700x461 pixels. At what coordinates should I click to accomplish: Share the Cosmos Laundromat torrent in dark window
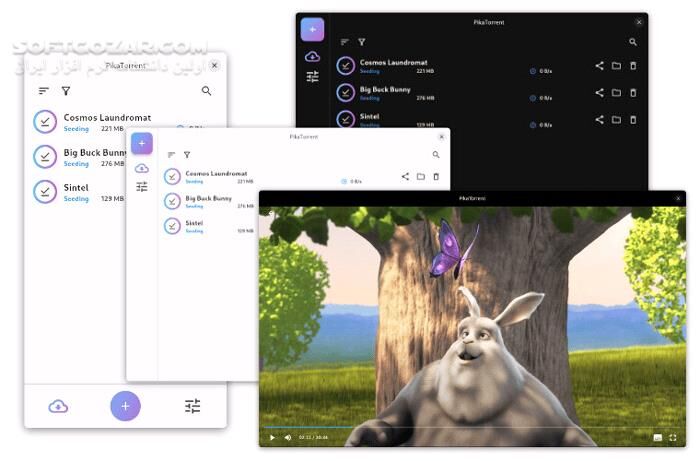599,66
